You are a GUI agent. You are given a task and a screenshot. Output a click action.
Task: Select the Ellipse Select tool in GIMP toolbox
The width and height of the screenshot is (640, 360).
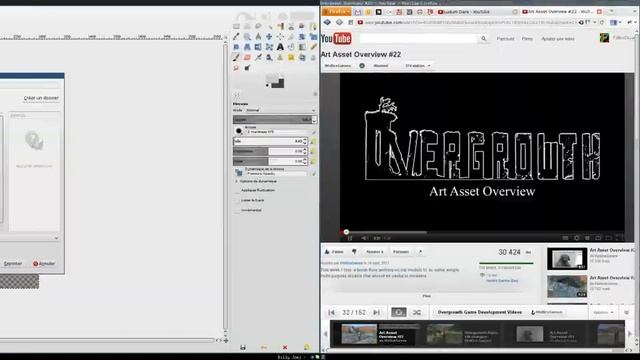click(247, 26)
